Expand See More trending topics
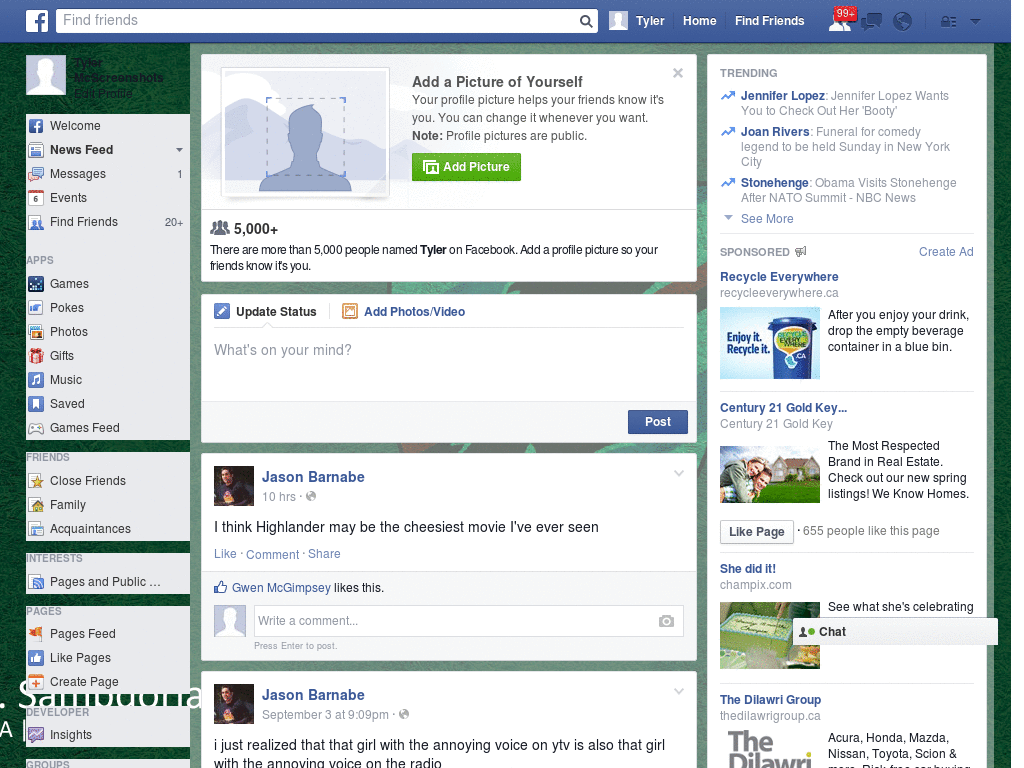Image resolution: width=1024 pixels, height=768 pixels. coord(767,219)
